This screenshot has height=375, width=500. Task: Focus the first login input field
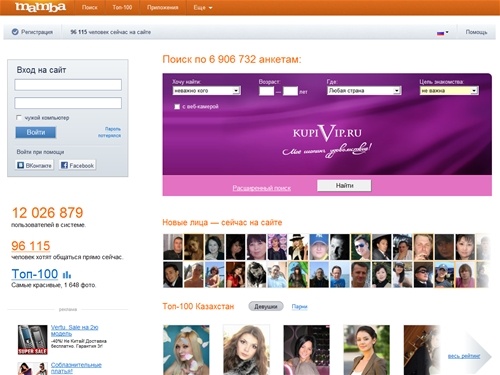(68, 85)
